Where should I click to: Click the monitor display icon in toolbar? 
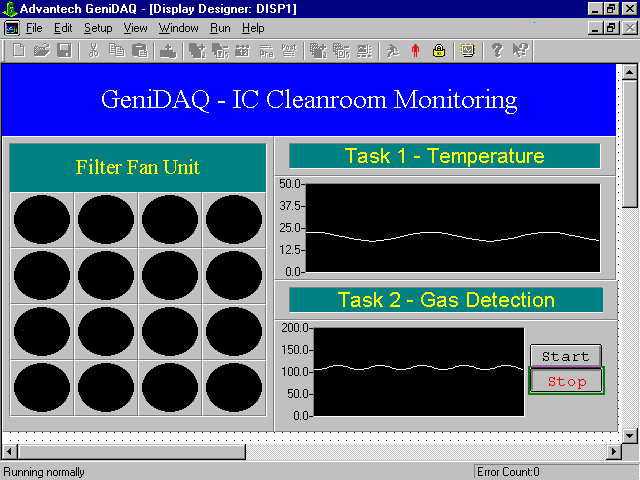click(x=468, y=50)
